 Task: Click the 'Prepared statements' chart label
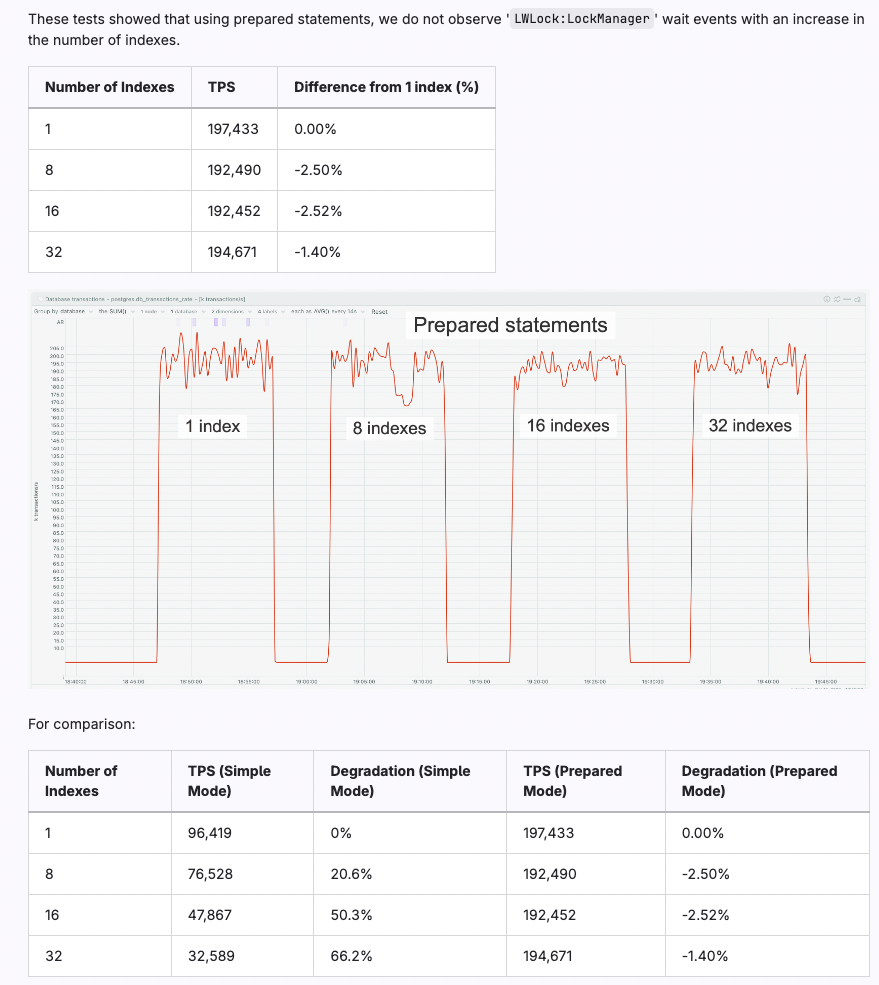tap(510, 325)
